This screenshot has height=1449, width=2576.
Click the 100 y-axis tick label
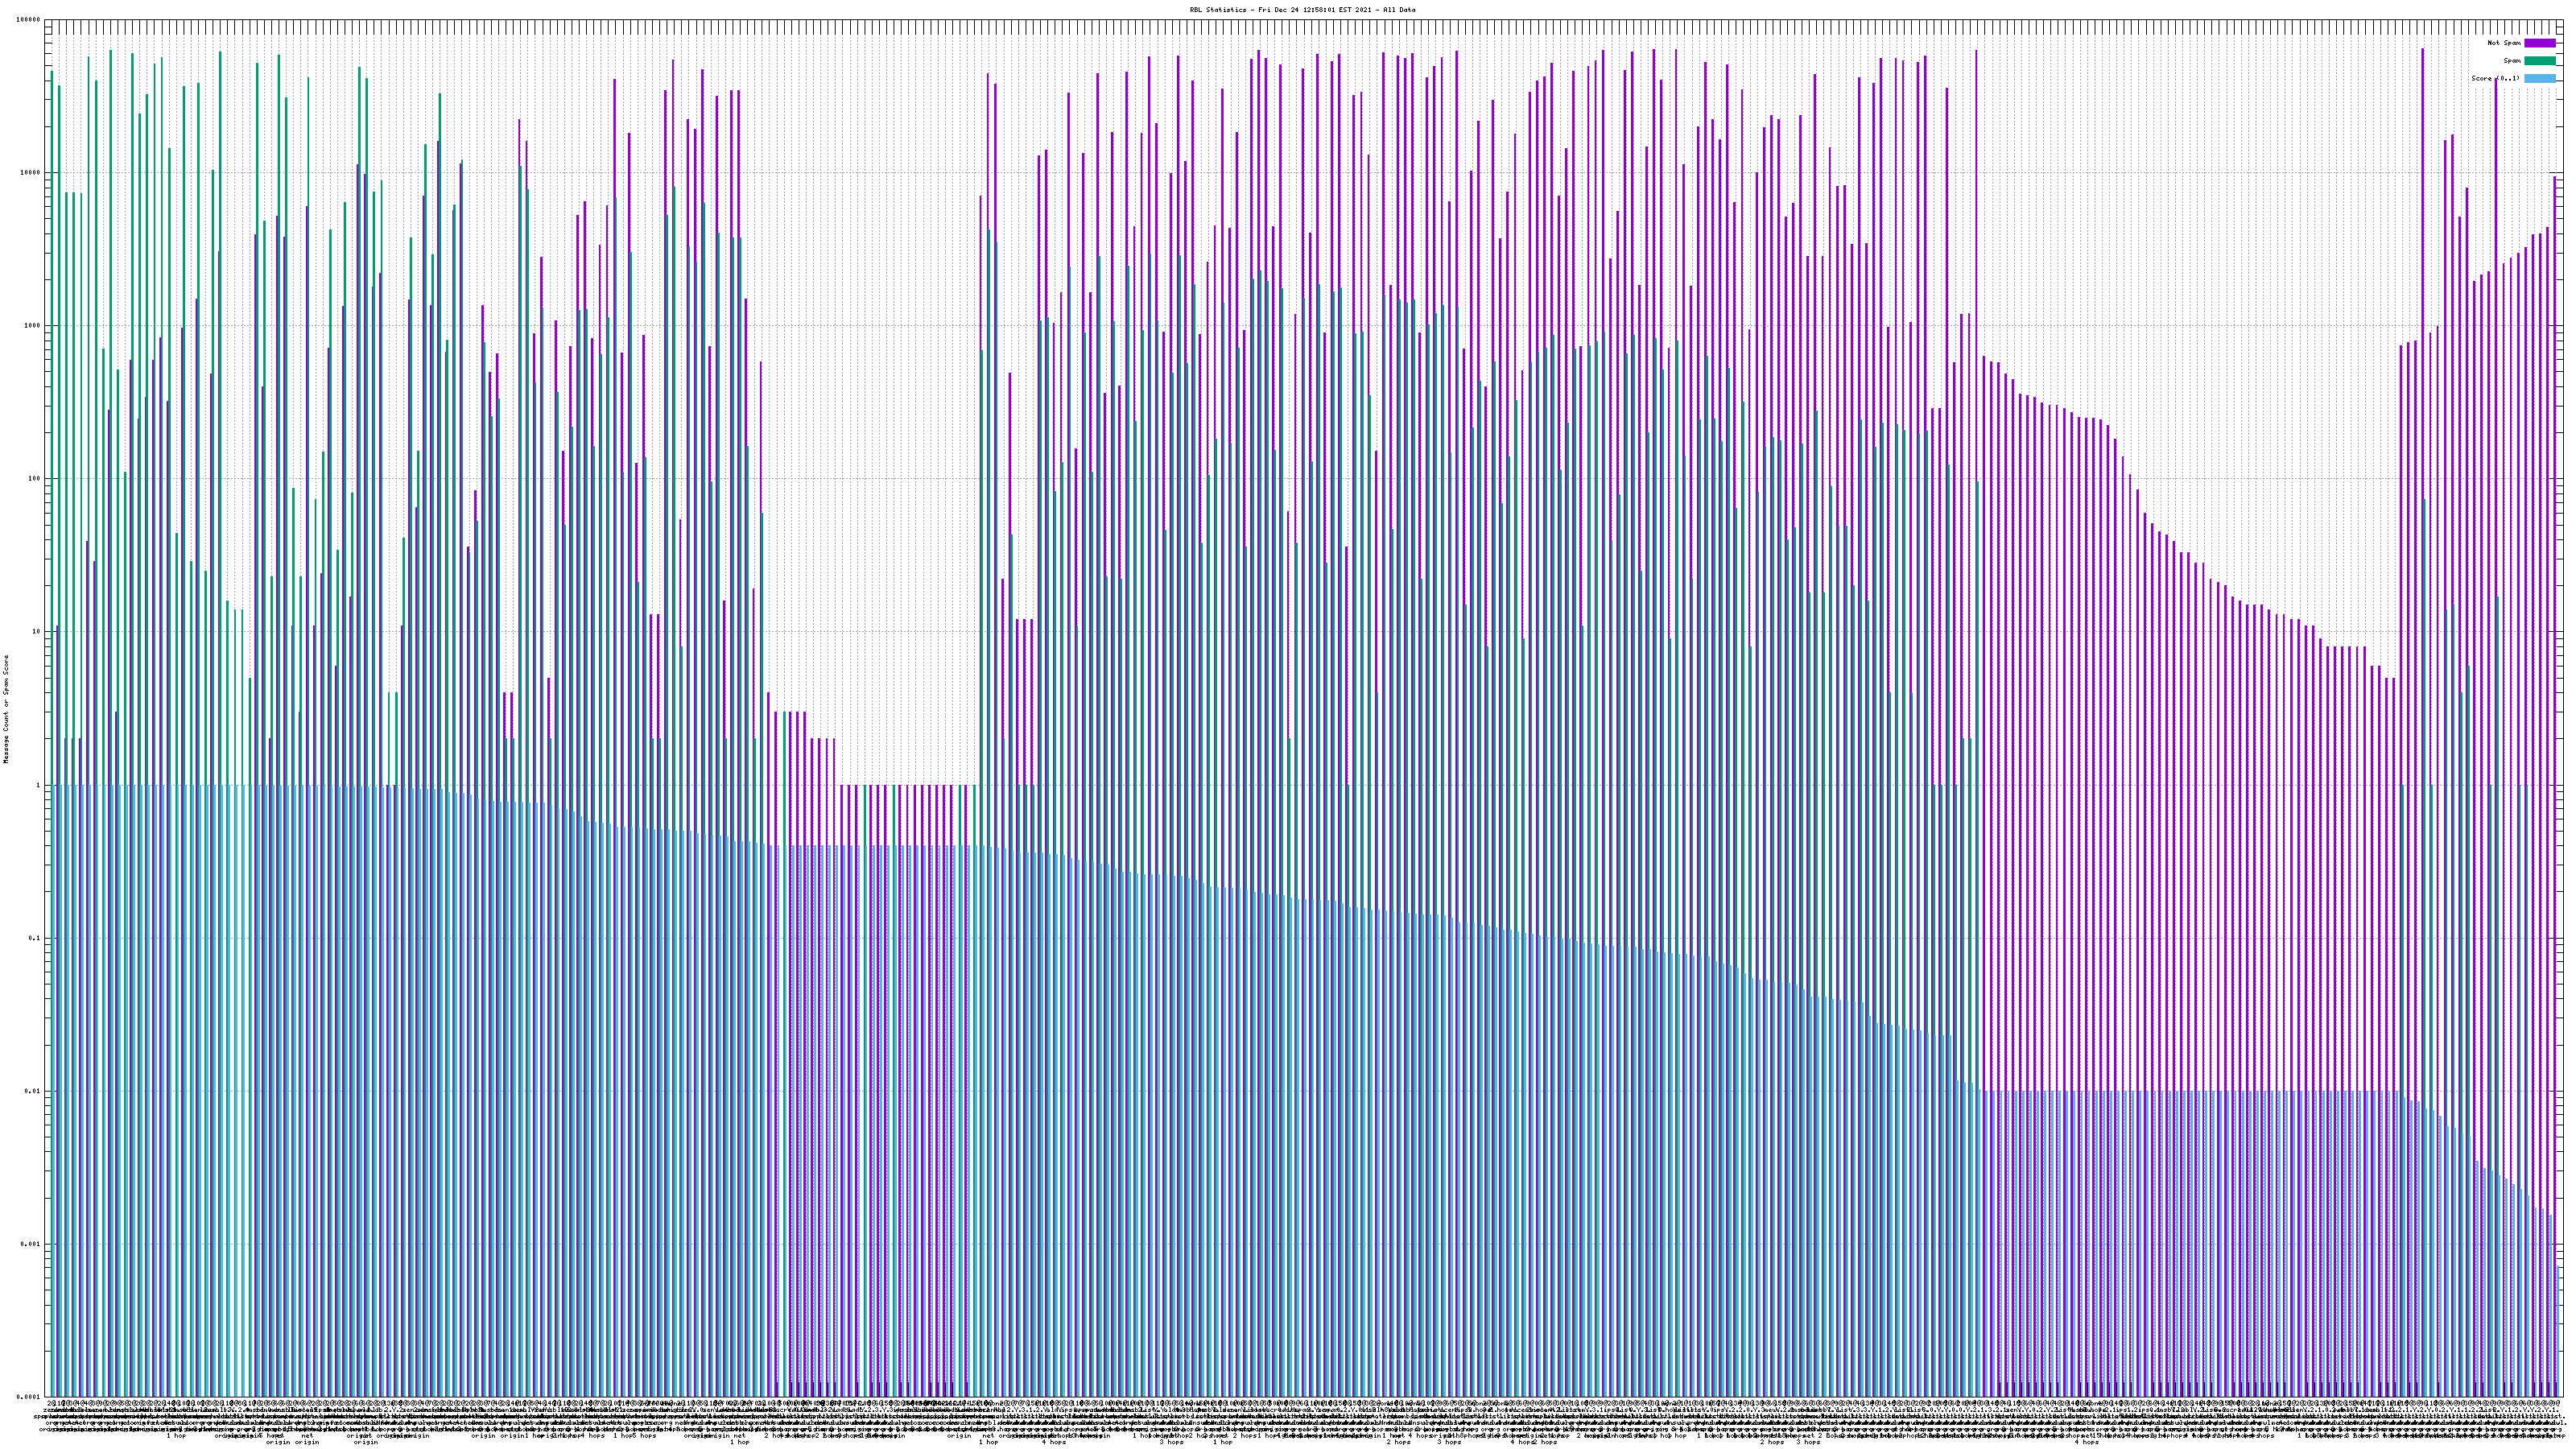pyautogui.click(x=35, y=479)
